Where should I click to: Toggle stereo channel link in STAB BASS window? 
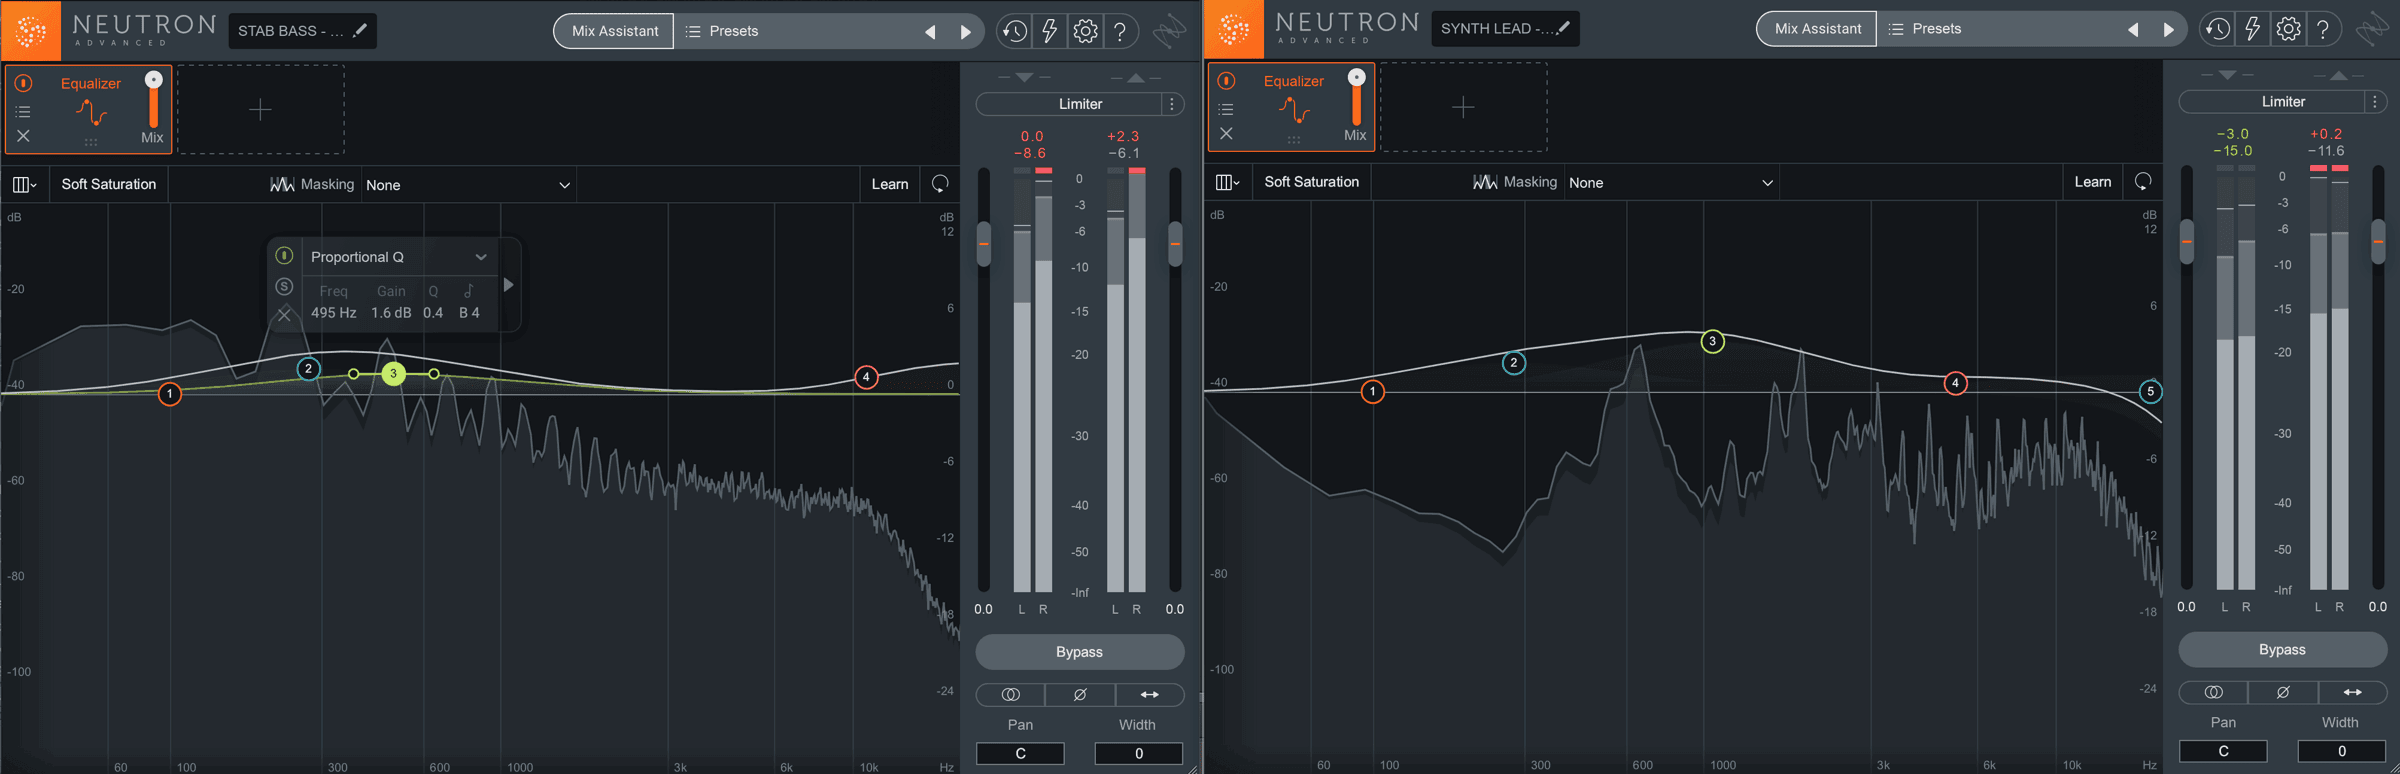click(x=1011, y=694)
